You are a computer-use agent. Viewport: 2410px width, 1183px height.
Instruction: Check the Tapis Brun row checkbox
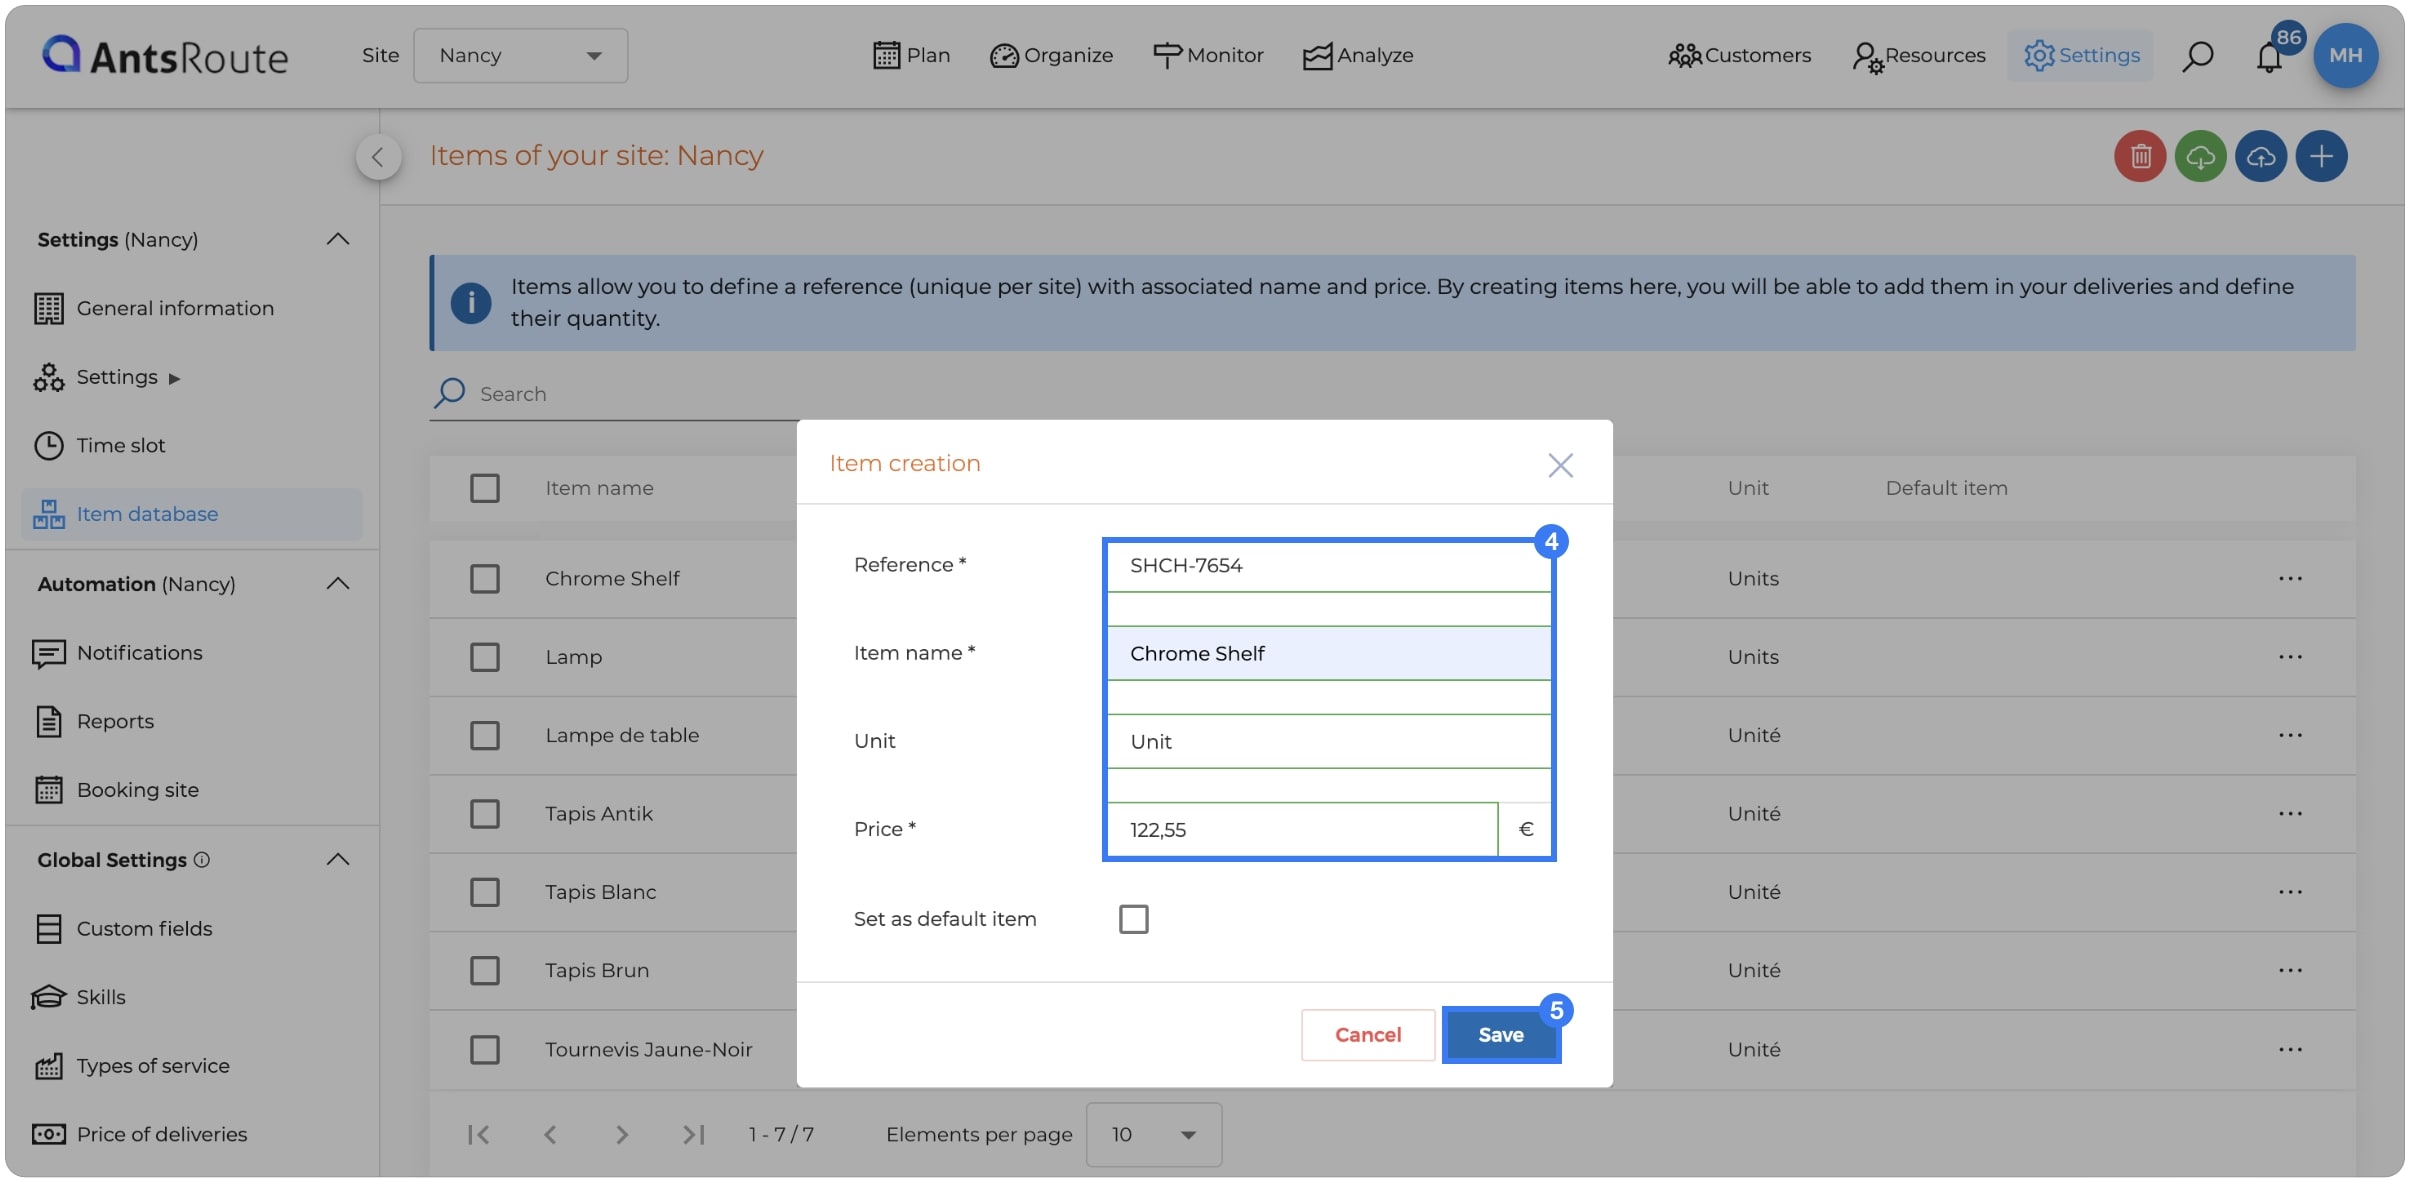point(485,970)
